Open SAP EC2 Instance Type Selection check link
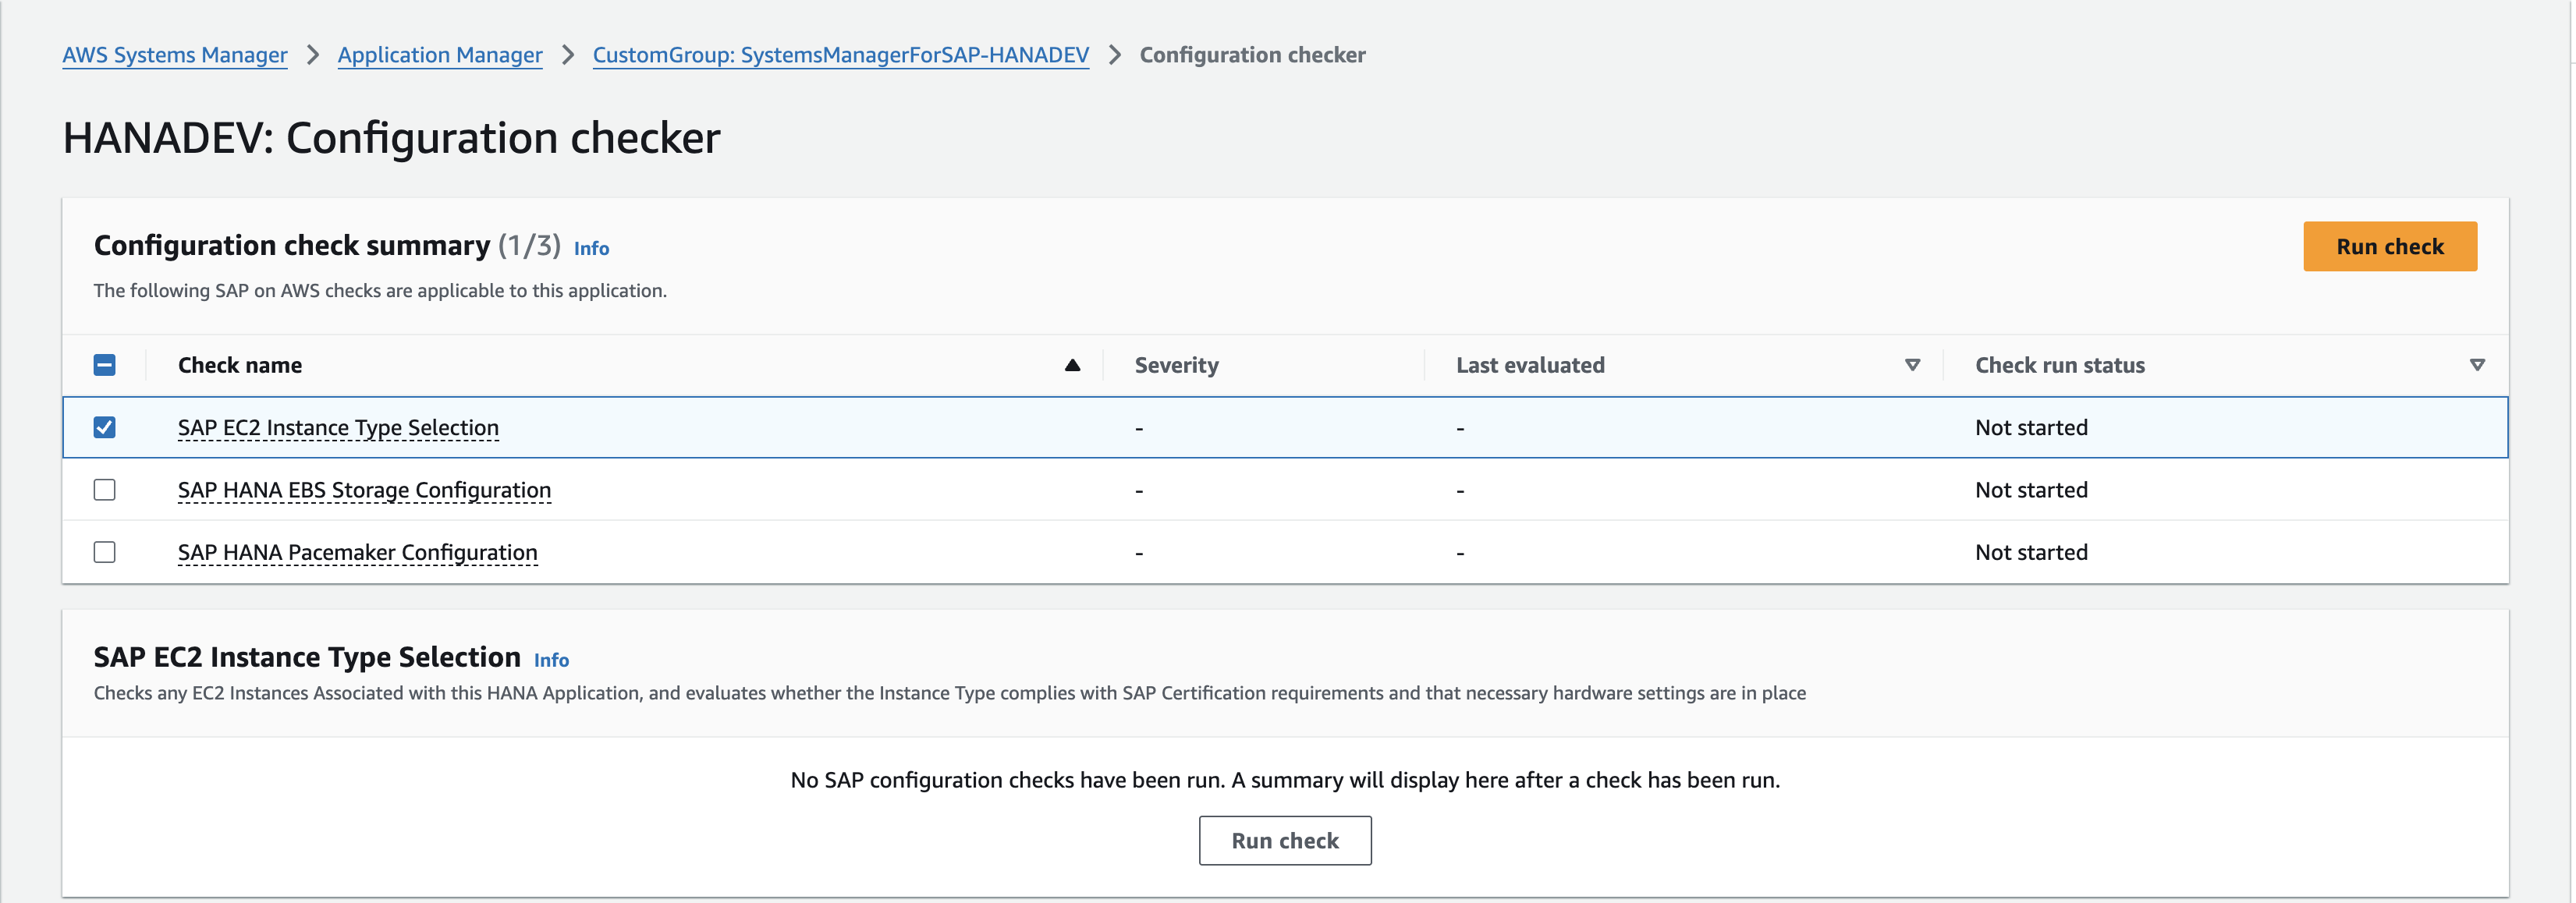This screenshot has height=903, width=2576. (x=338, y=428)
